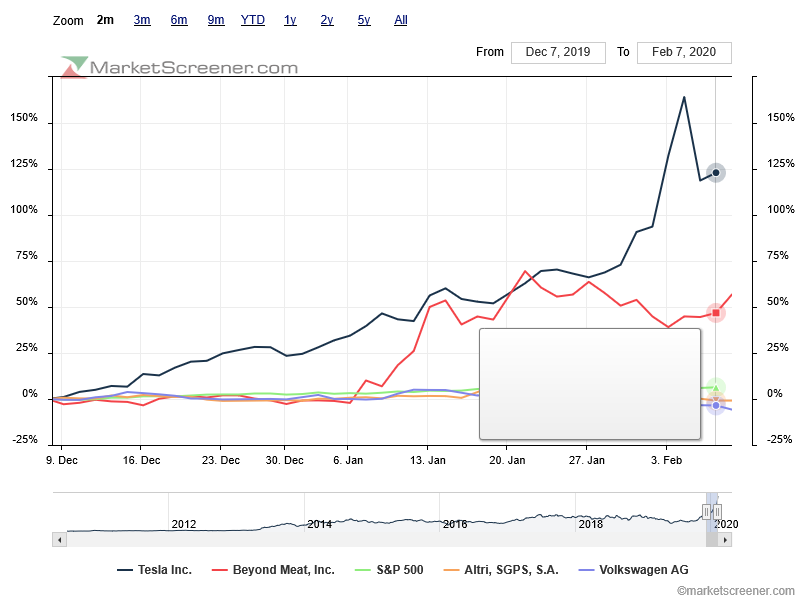This screenshot has width=805, height=600.
Task: Show All time range
Action: coord(401,20)
